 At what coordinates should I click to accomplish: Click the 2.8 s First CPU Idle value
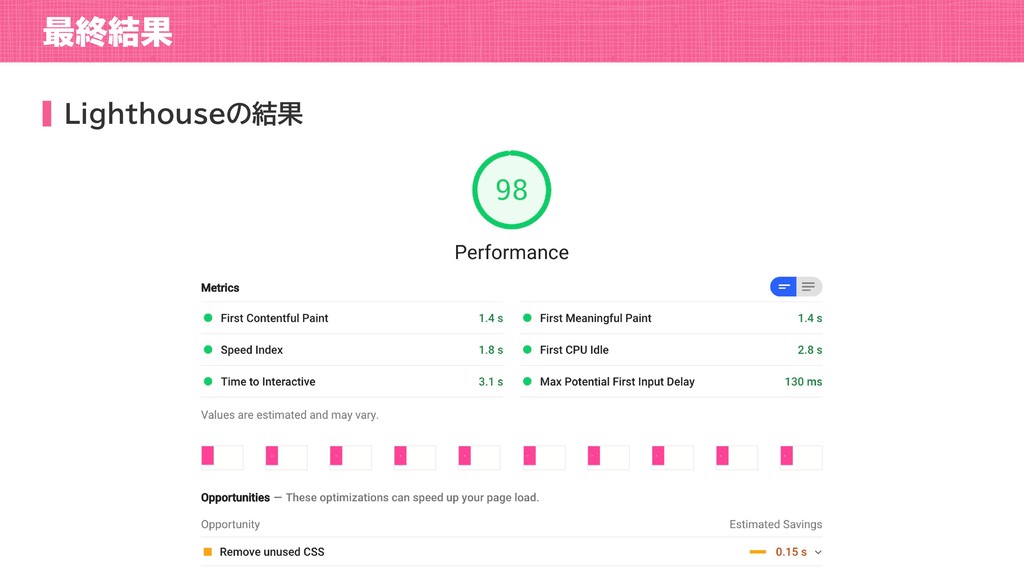pos(810,350)
